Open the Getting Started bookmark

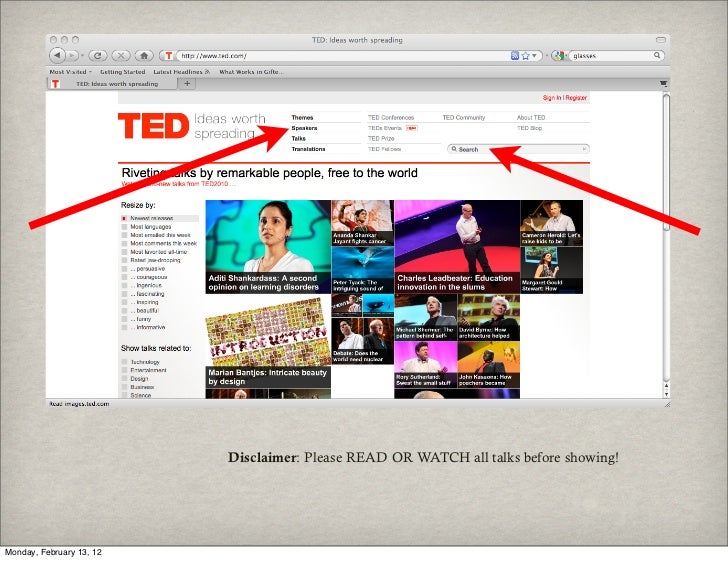point(123,72)
